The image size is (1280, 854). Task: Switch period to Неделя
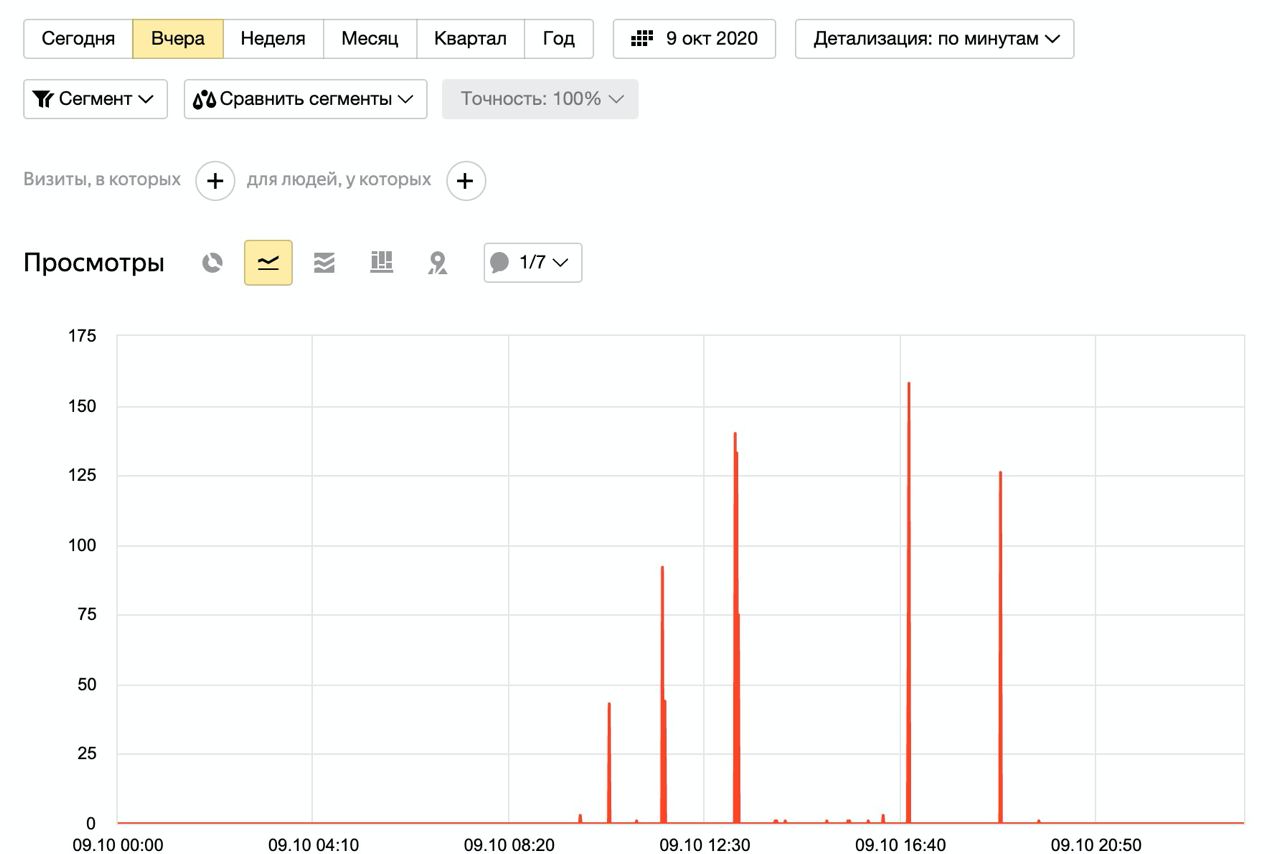[273, 39]
